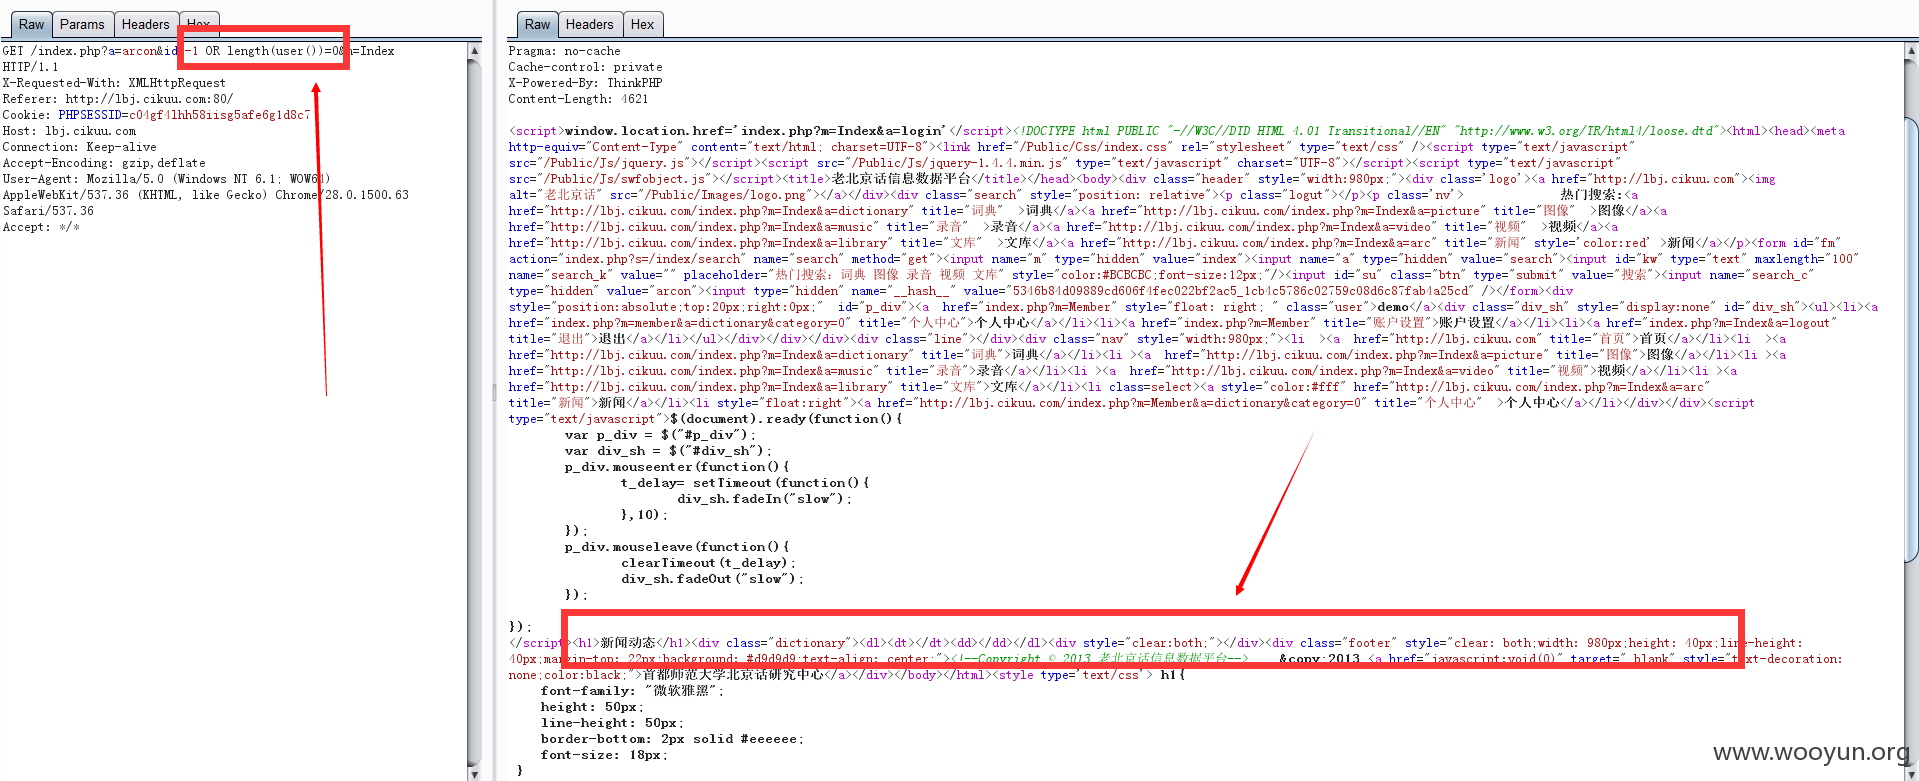The height and width of the screenshot is (781, 1919).
Task: Click the 'Connection: Keep-alive' header line
Action: point(79,147)
